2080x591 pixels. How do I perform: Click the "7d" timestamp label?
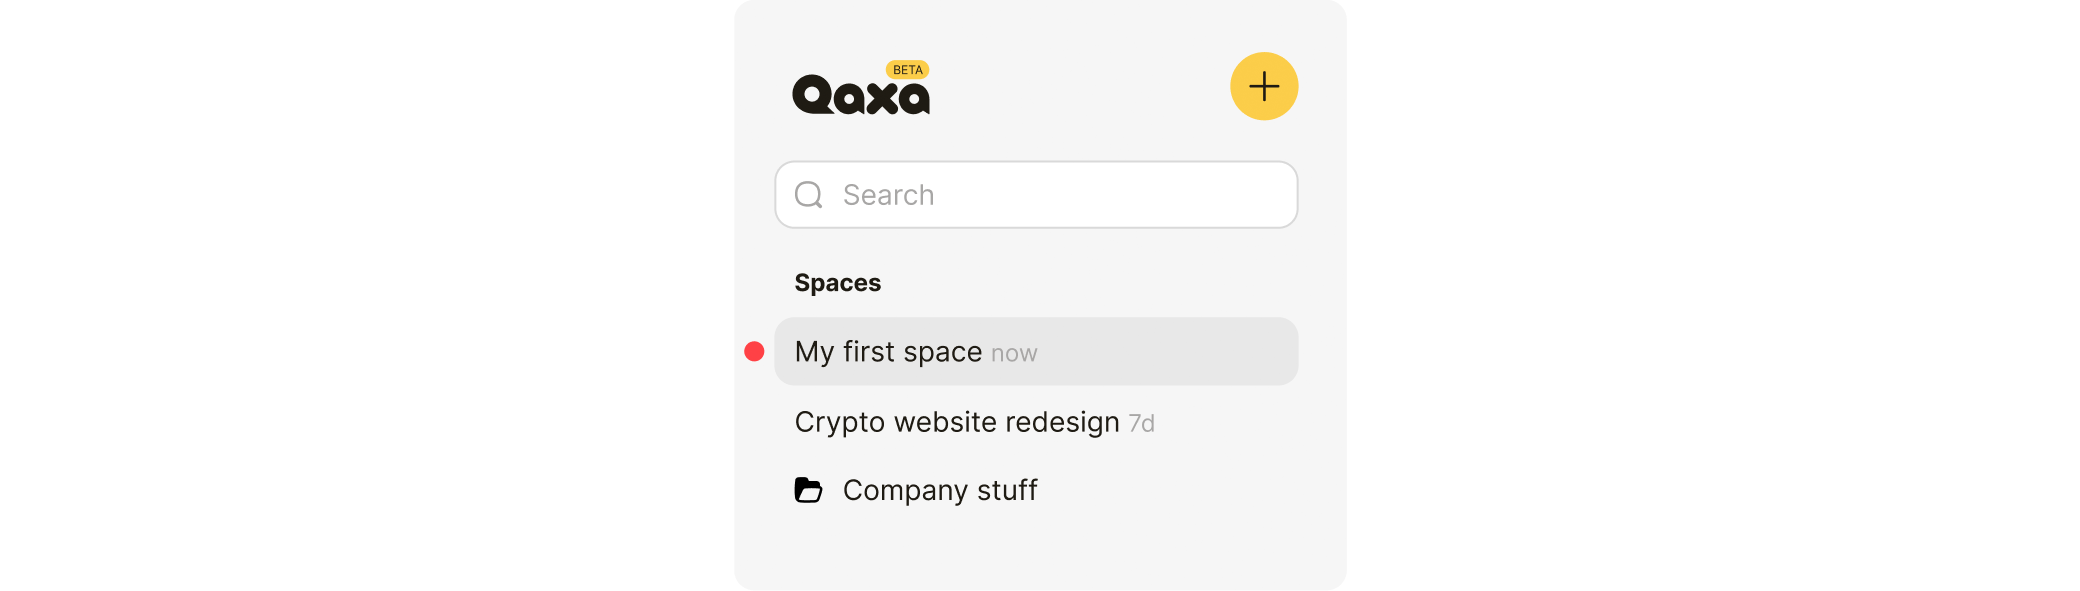pos(1141,424)
